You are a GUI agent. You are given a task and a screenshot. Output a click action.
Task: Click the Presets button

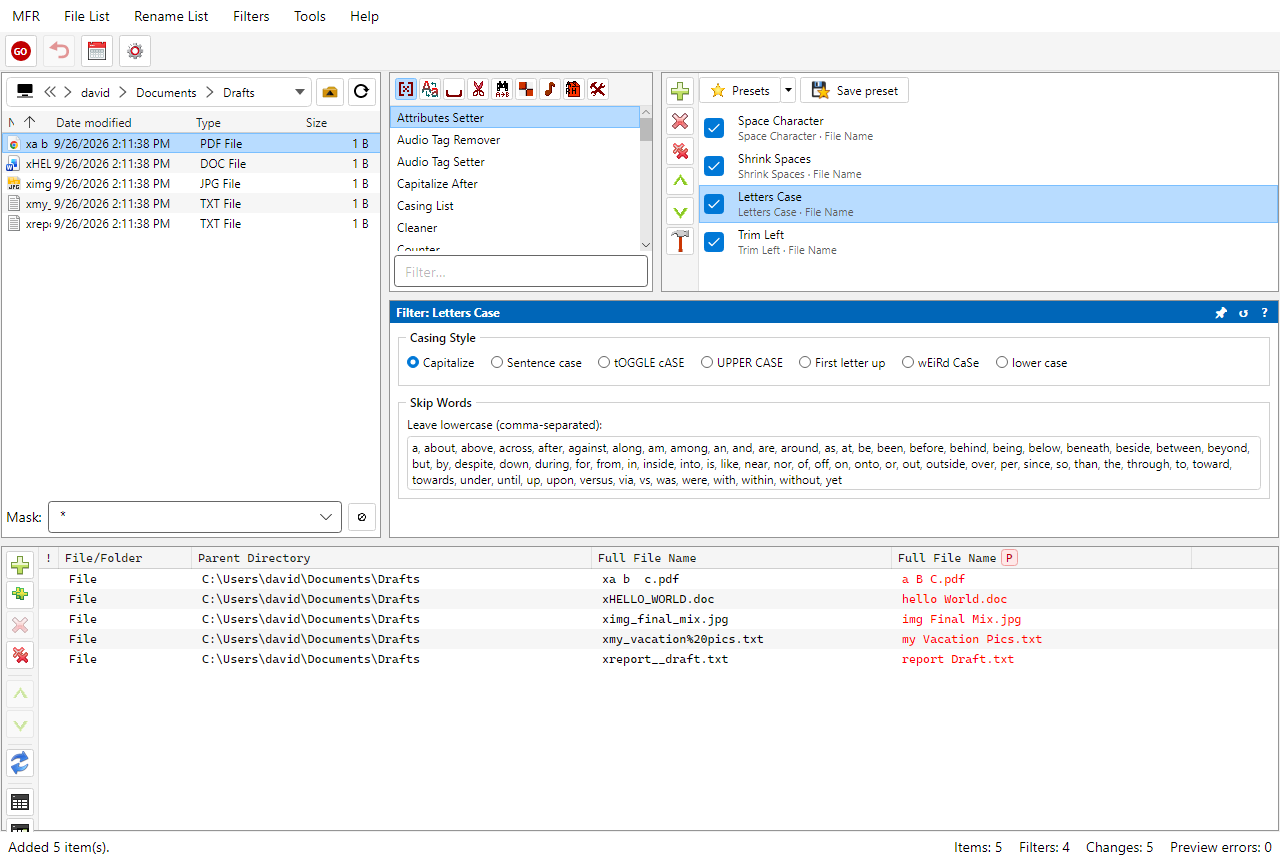740,91
